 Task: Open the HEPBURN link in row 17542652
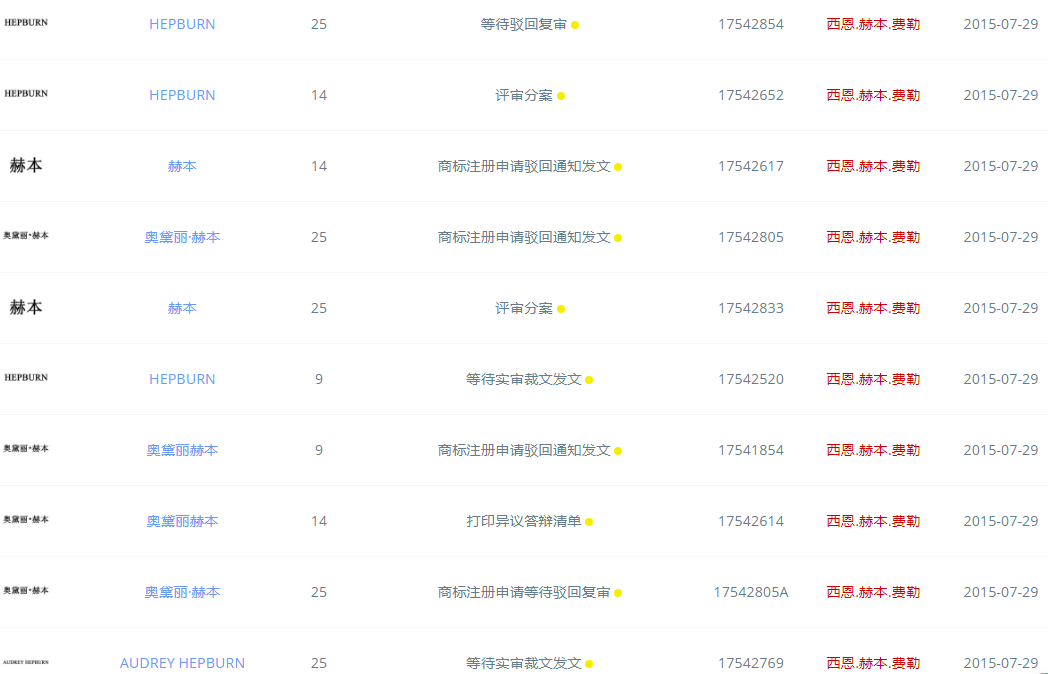[182, 95]
